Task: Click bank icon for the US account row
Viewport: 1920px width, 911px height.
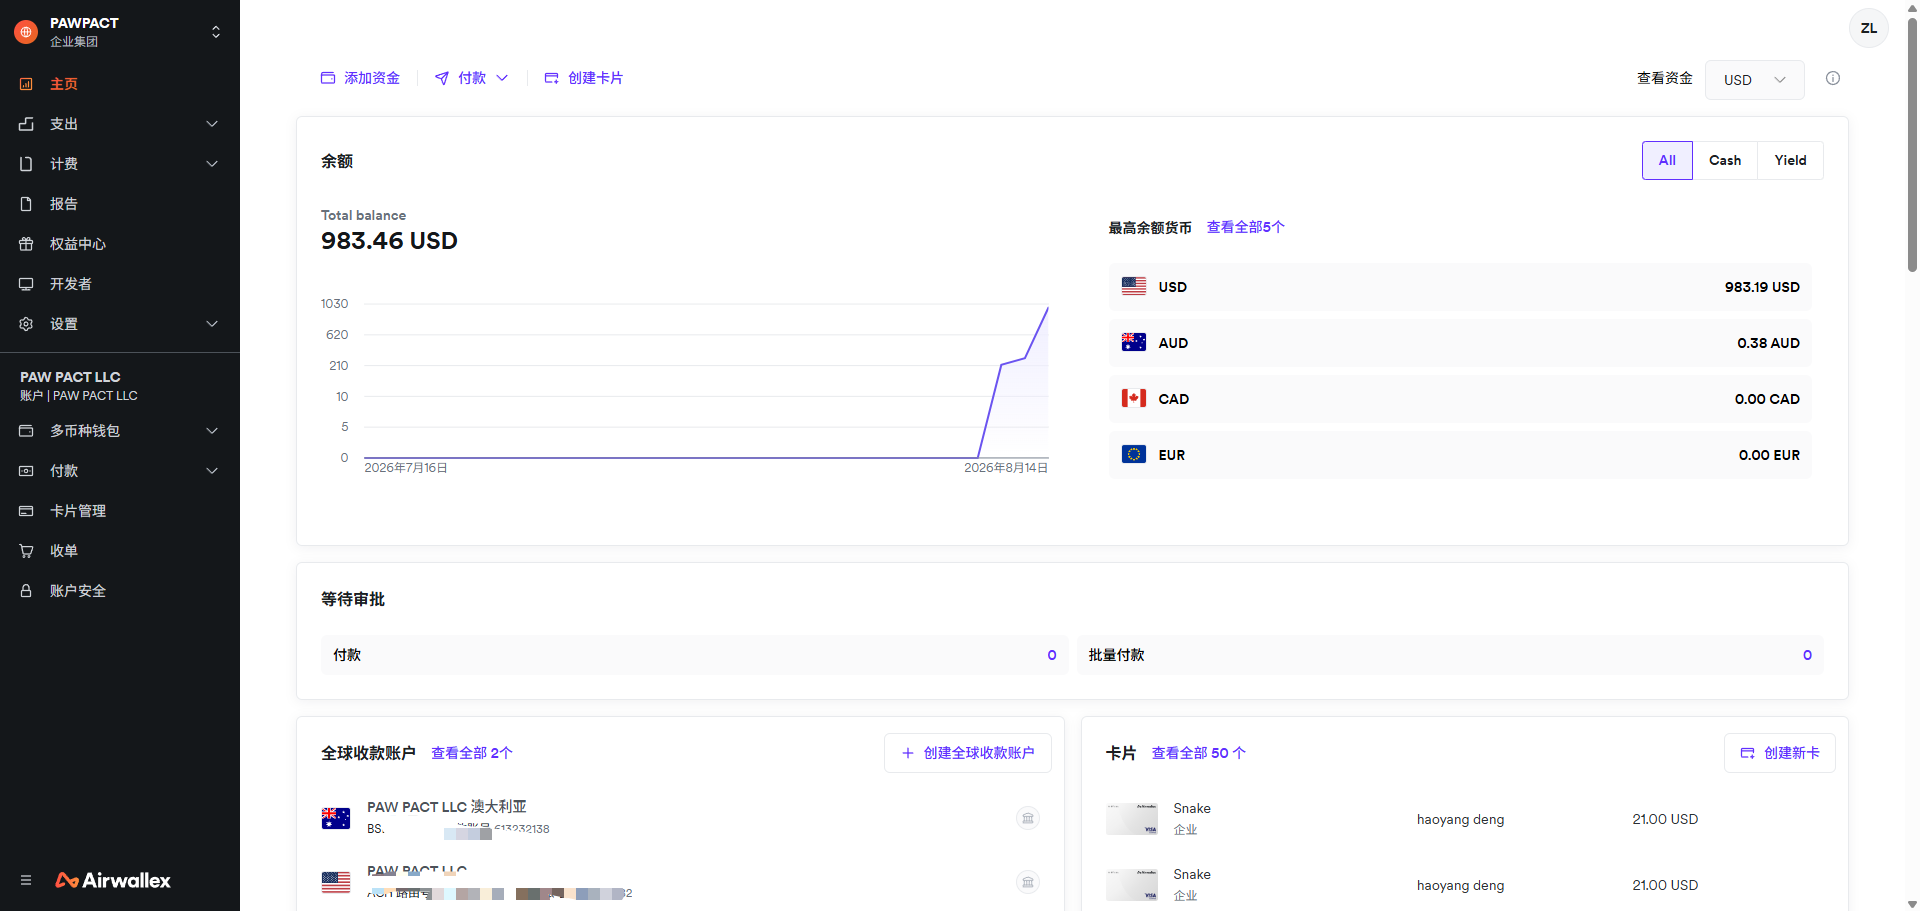Action: (1028, 882)
